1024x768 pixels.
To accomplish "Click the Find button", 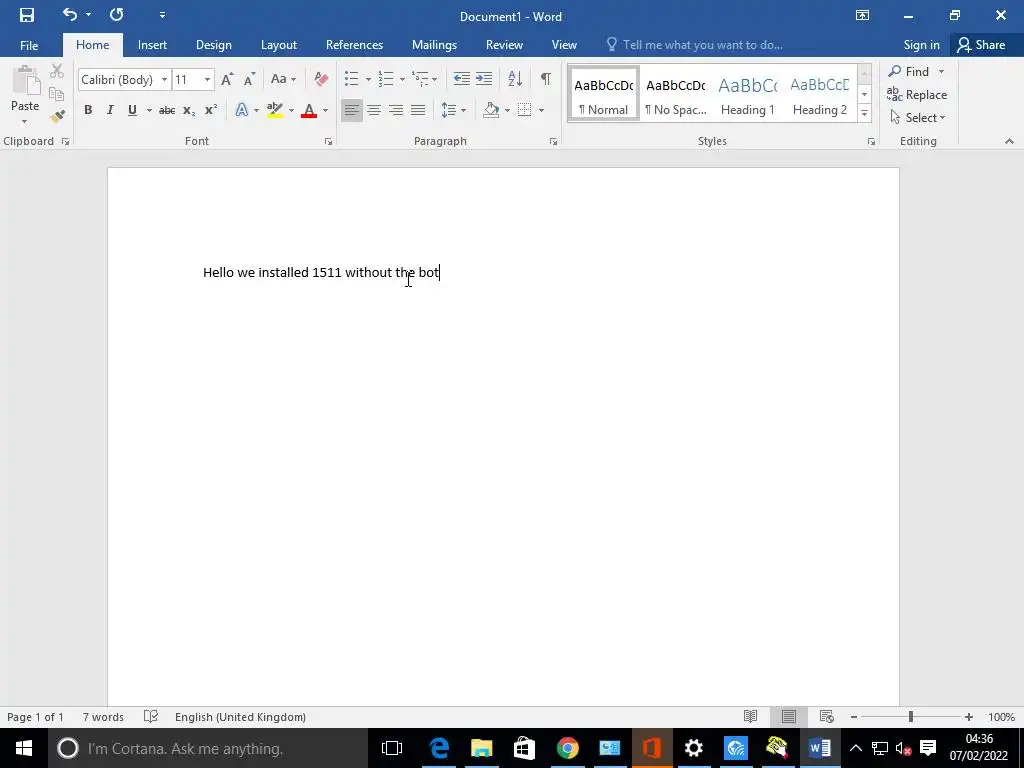I will [x=908, y=71].
